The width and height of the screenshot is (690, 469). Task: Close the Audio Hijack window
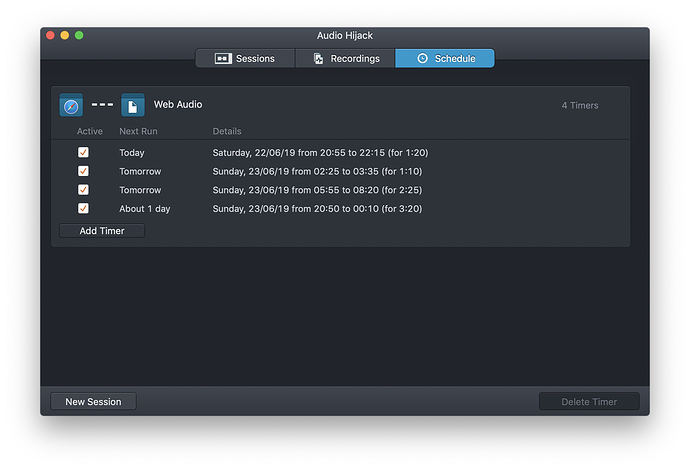[50, 35]
